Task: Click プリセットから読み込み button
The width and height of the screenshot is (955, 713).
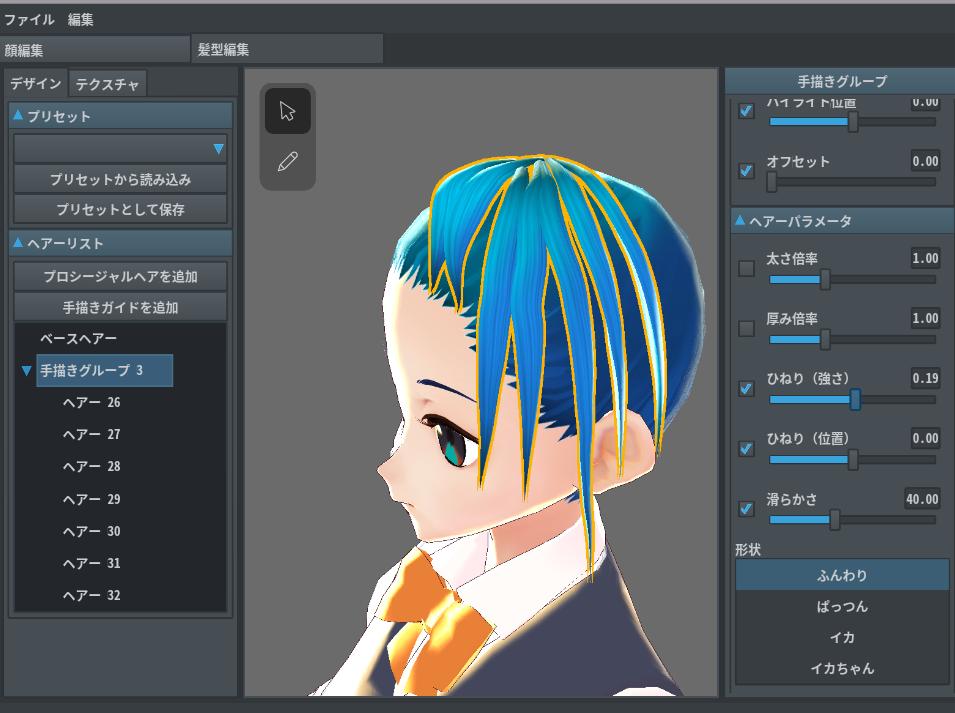Action: click(x=121, y=180)
